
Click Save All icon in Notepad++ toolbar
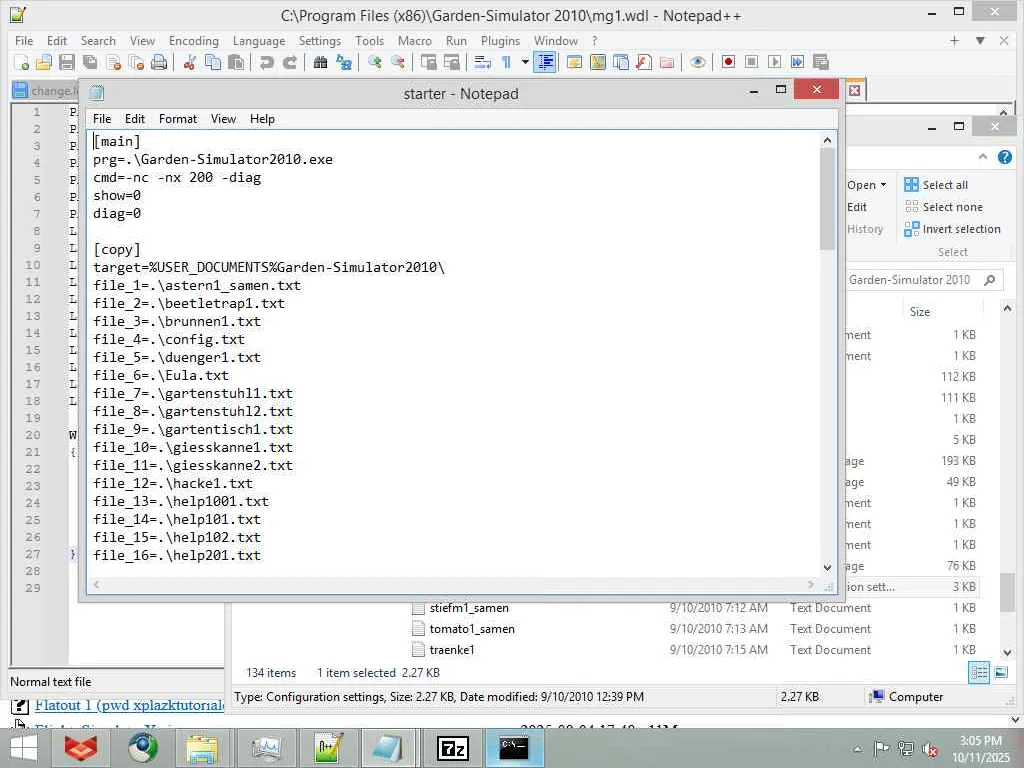click(90, 62)
